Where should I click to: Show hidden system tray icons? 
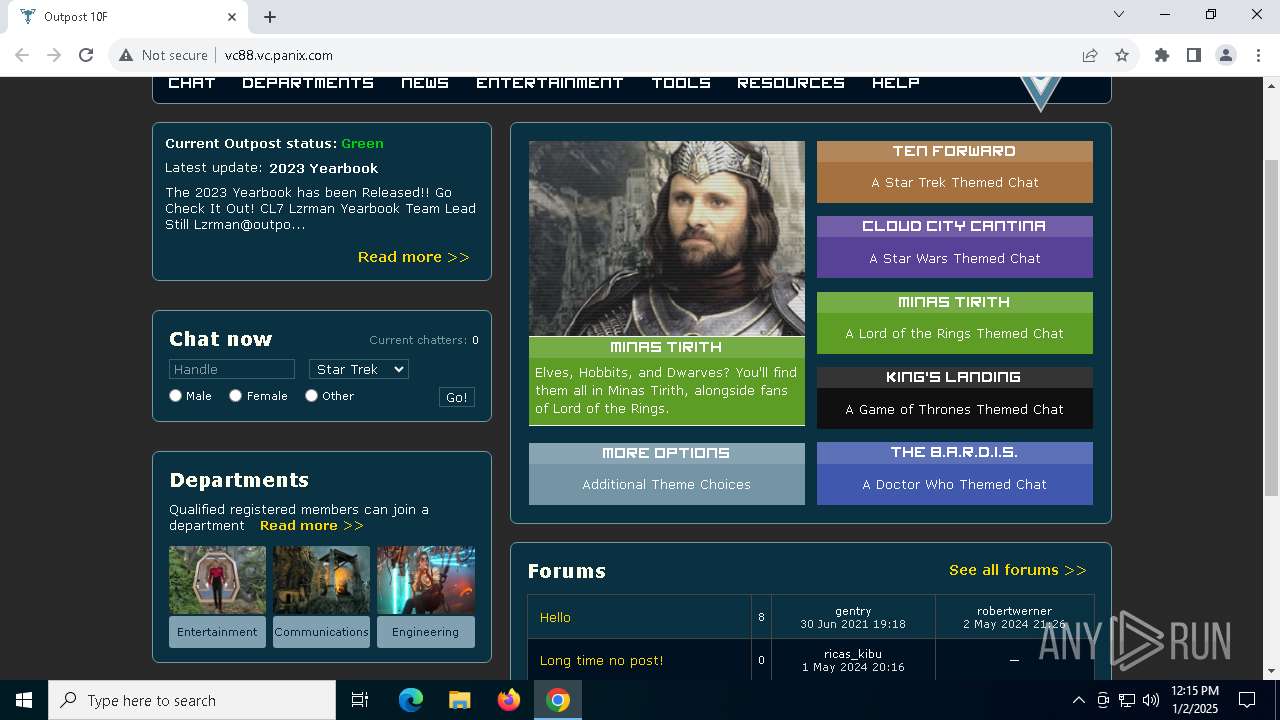pos(1078,700)
